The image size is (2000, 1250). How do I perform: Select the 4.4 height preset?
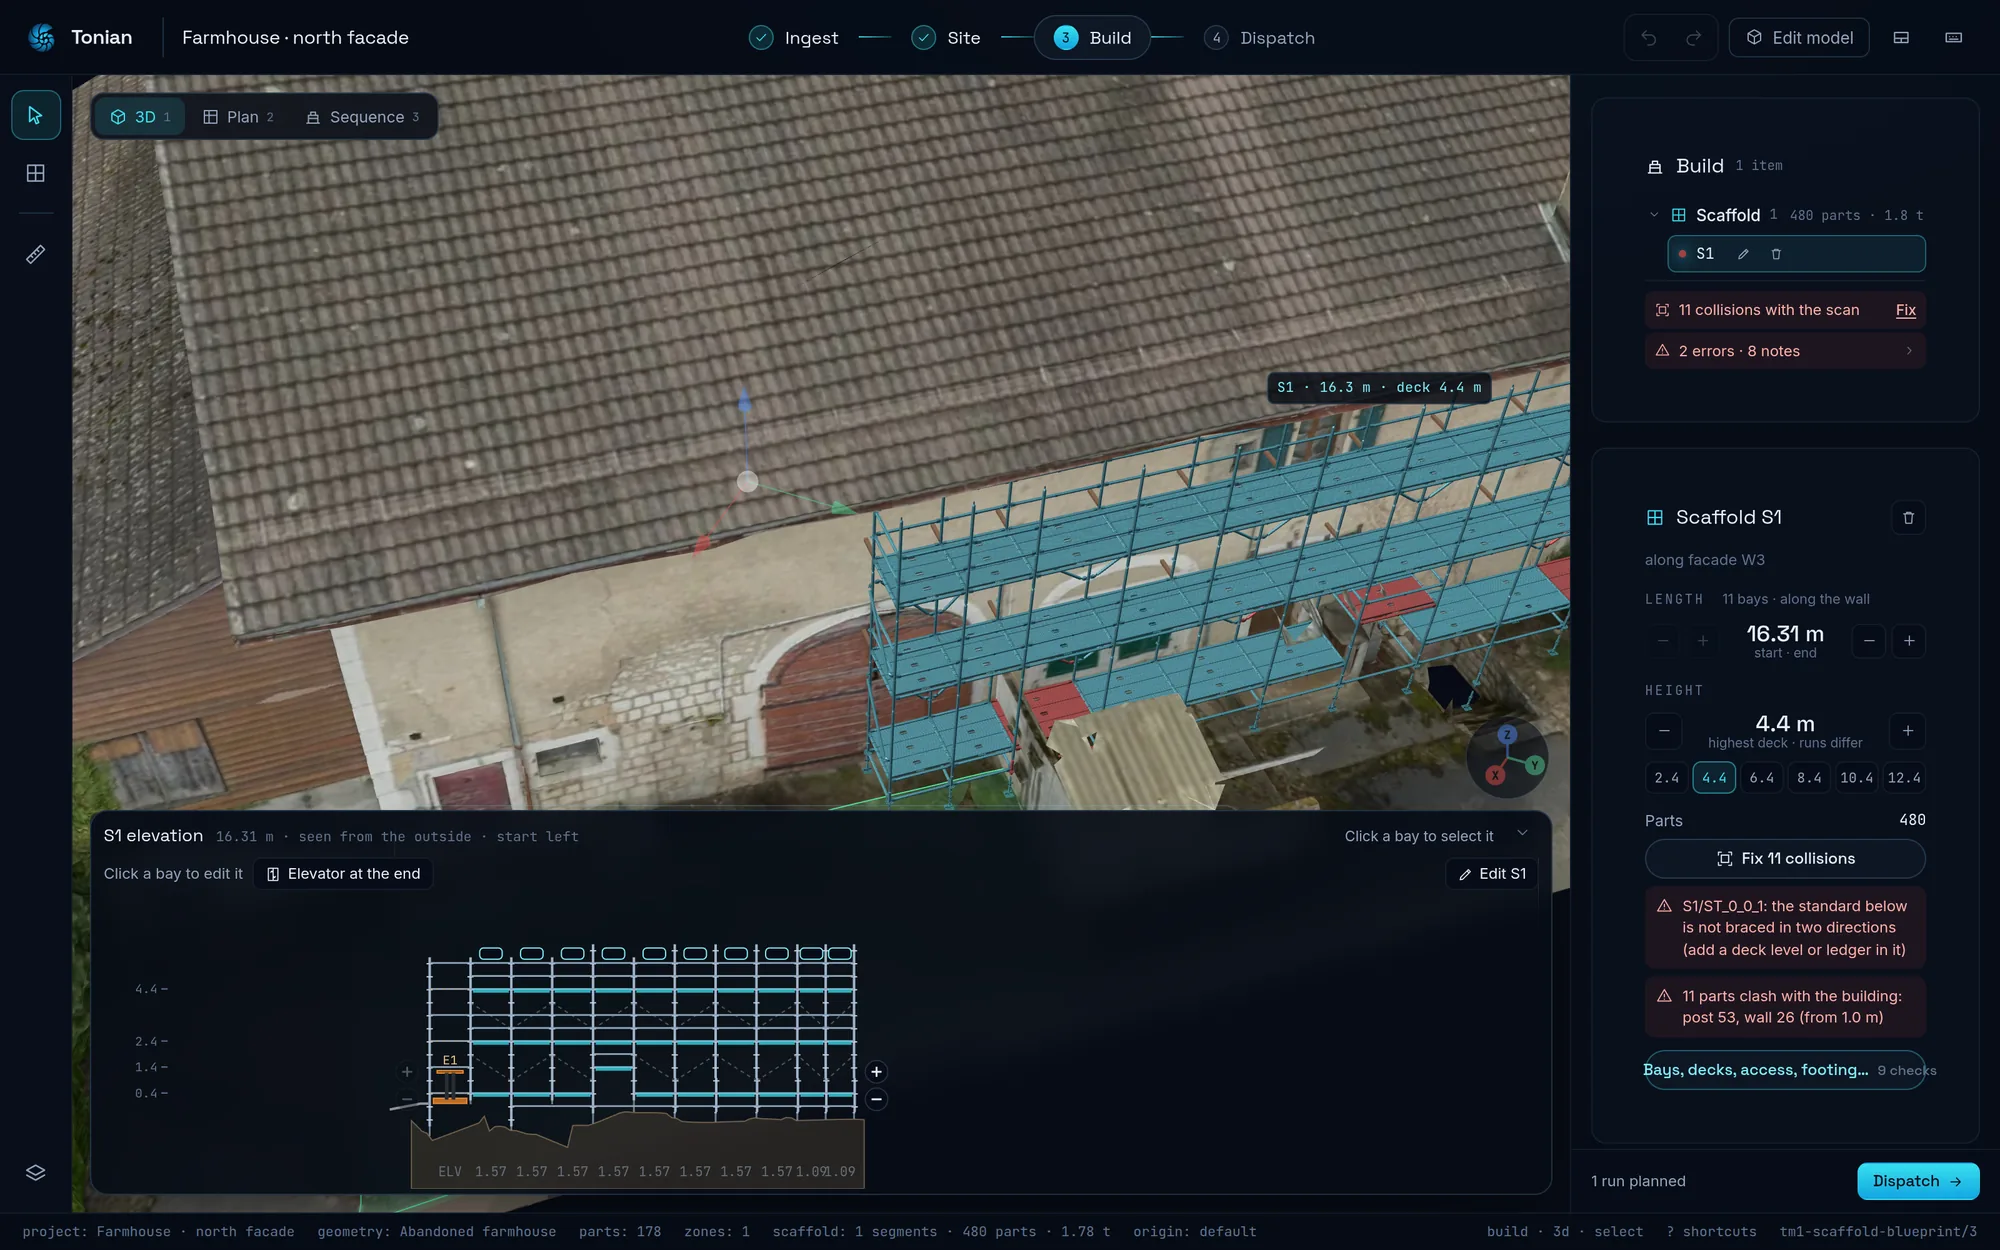pyautogui.click(x=1714, y=778)
